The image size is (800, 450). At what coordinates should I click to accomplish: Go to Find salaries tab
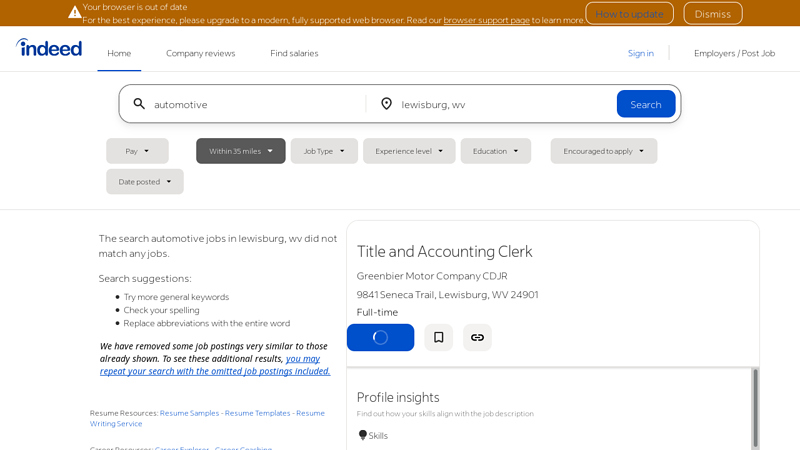294,53
